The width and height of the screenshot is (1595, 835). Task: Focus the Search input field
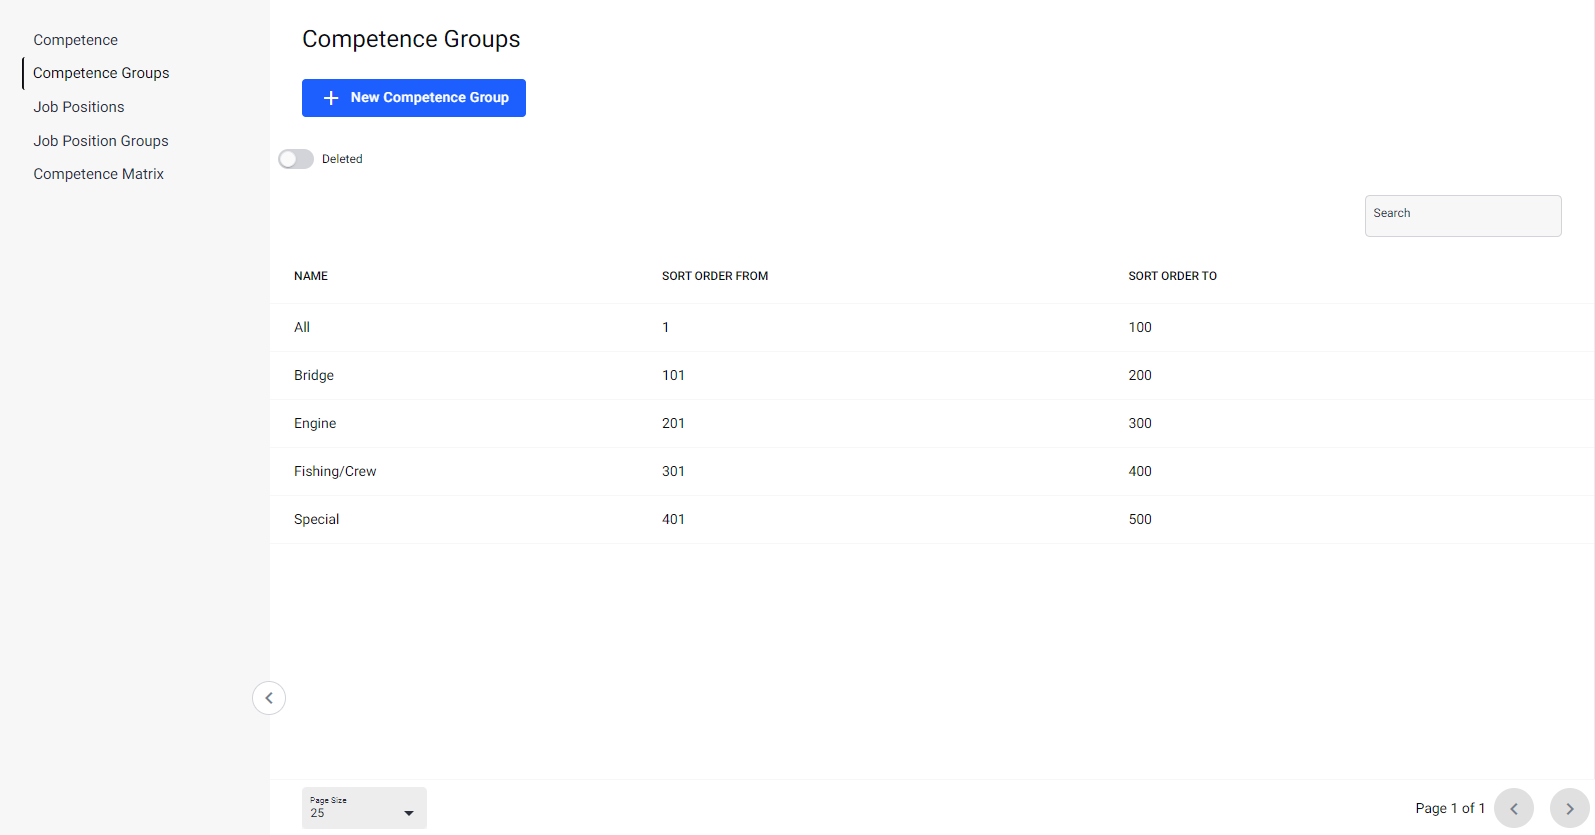tap(1462, 217)
